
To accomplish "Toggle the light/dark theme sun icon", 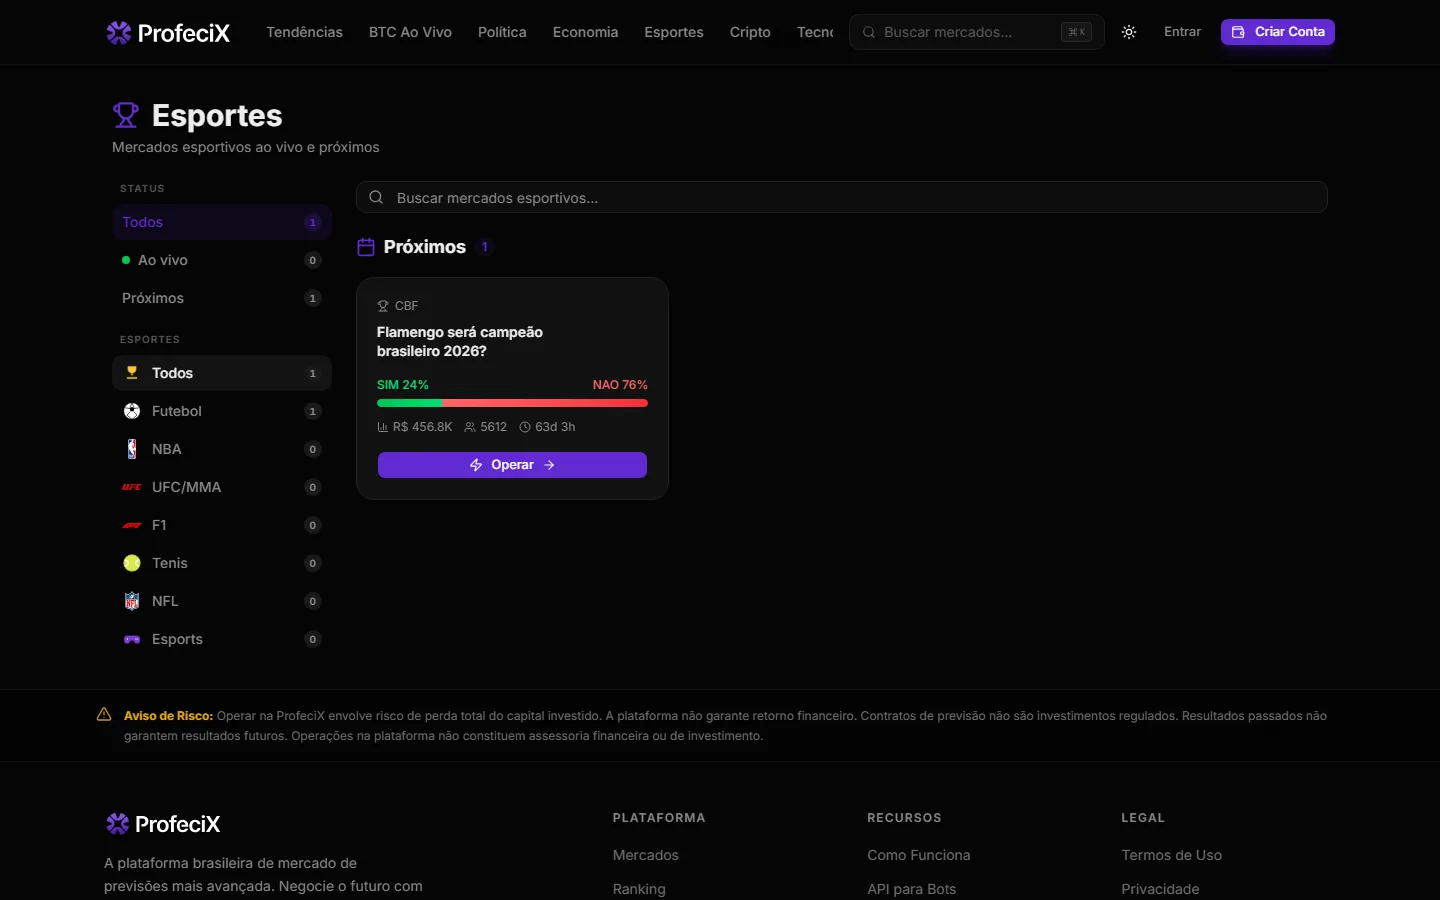I will (x=1129, y=32).
